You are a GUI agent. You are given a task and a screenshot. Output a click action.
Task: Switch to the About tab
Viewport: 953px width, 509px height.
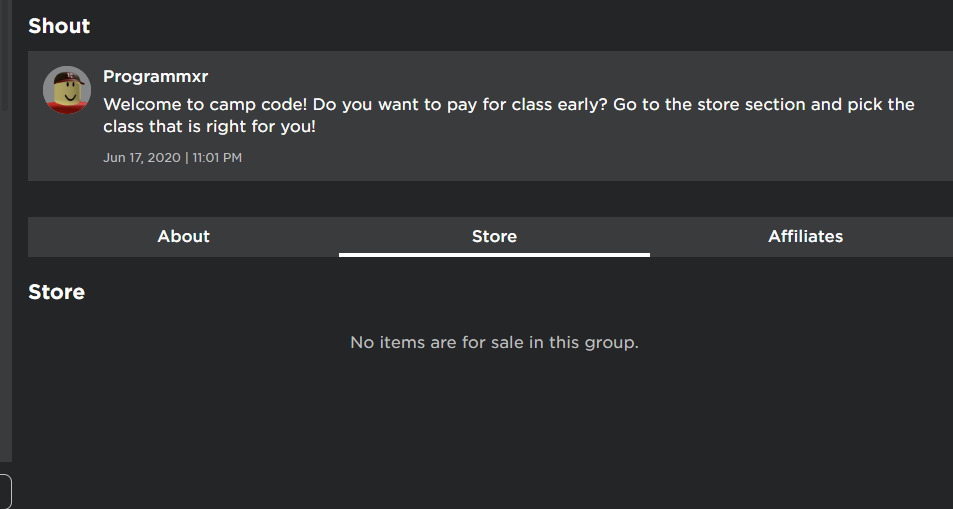click(183, 237)
